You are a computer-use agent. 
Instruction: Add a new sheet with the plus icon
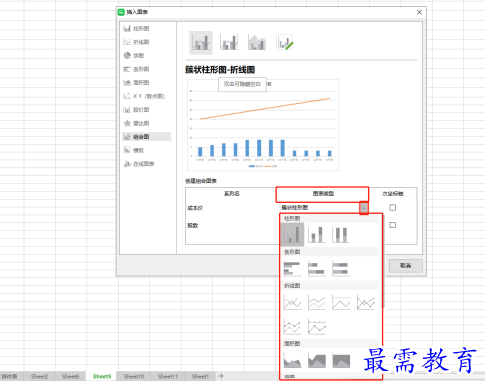pos(221,376)
